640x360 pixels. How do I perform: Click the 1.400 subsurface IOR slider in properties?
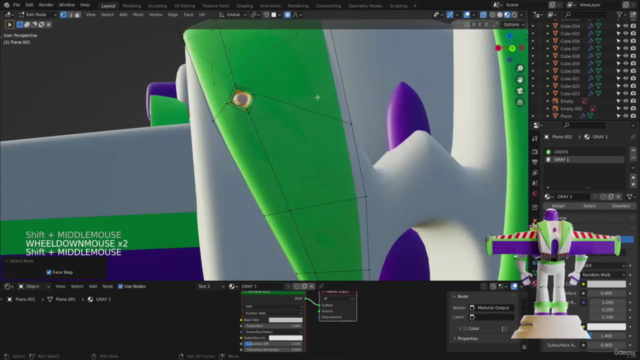point(606,336)
